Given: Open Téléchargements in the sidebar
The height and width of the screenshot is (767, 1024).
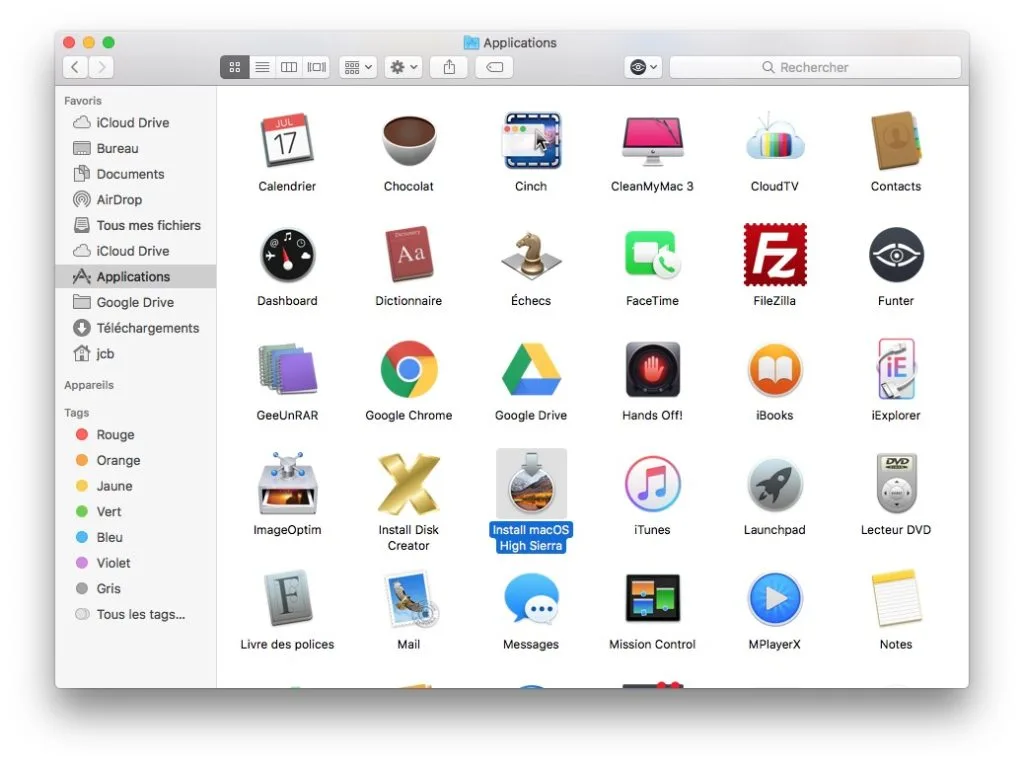Looking at the screenshot, I should [x=135, y=328].
